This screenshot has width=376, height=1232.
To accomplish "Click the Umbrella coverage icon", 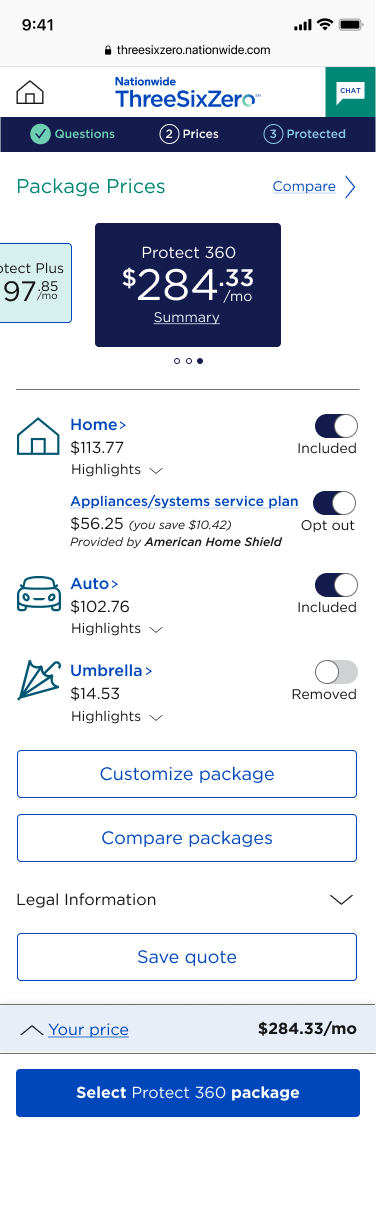I will (37, 679).
